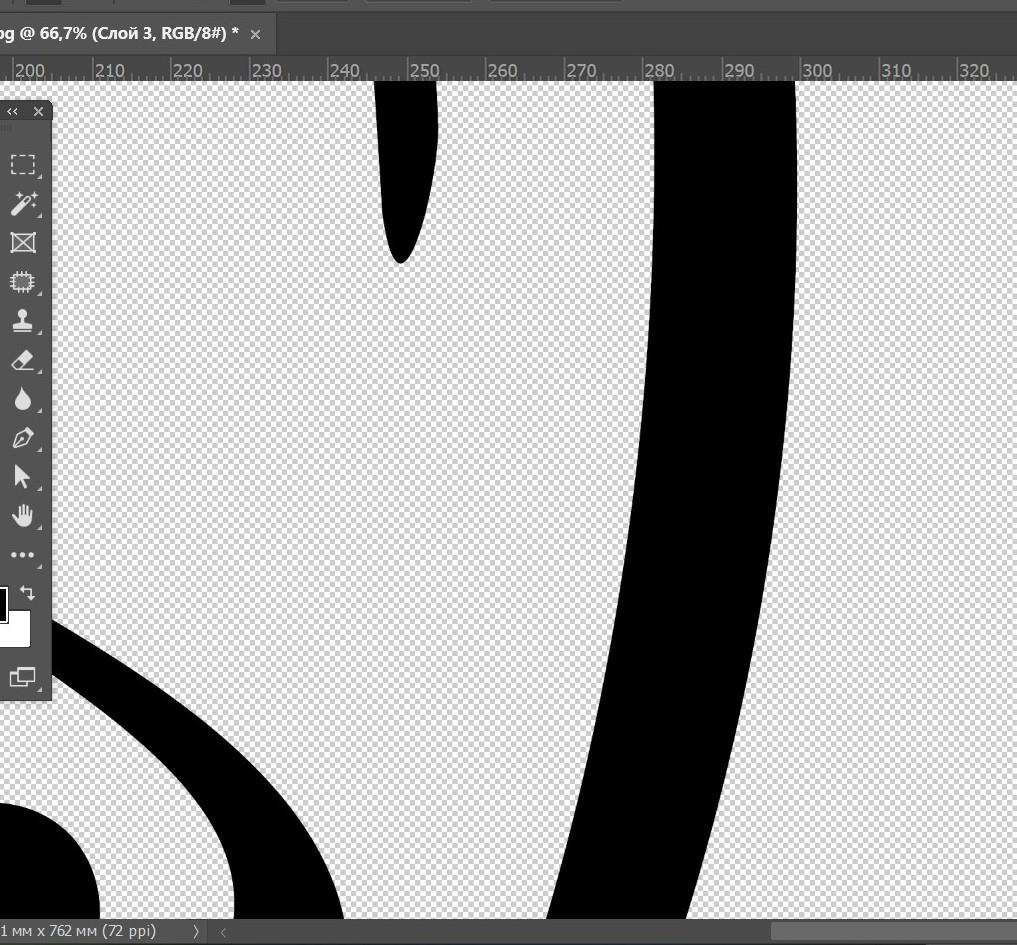The image size is (1017, 945).
Task: Open the Edit Toolbar three-dots menu
Action: (x=22, y=555)
